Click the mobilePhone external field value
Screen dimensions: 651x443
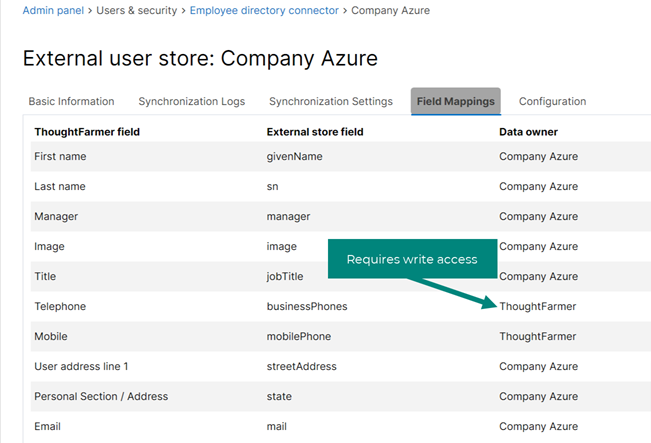pos(298,336)
